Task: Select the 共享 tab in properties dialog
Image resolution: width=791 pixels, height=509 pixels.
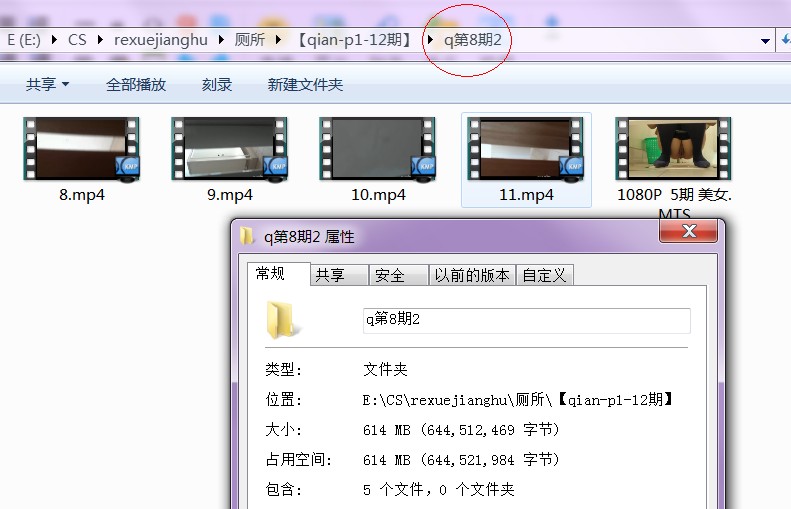Action: pos(330,275)
